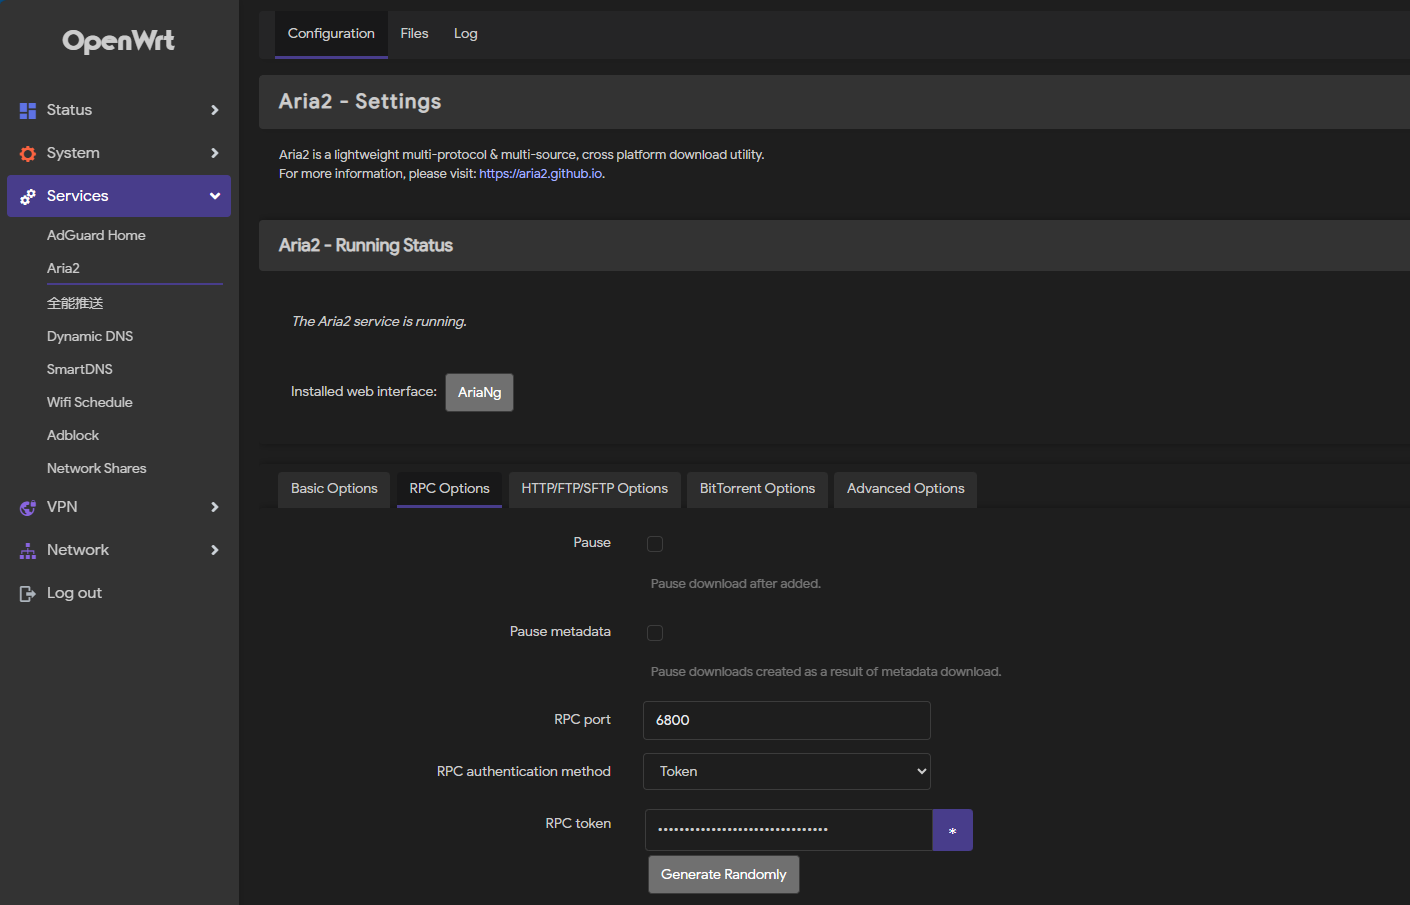Open the AriaNg web interface
Viewport: 1410px width, 905px height.
pyautogui.click(x=479, y=393)
